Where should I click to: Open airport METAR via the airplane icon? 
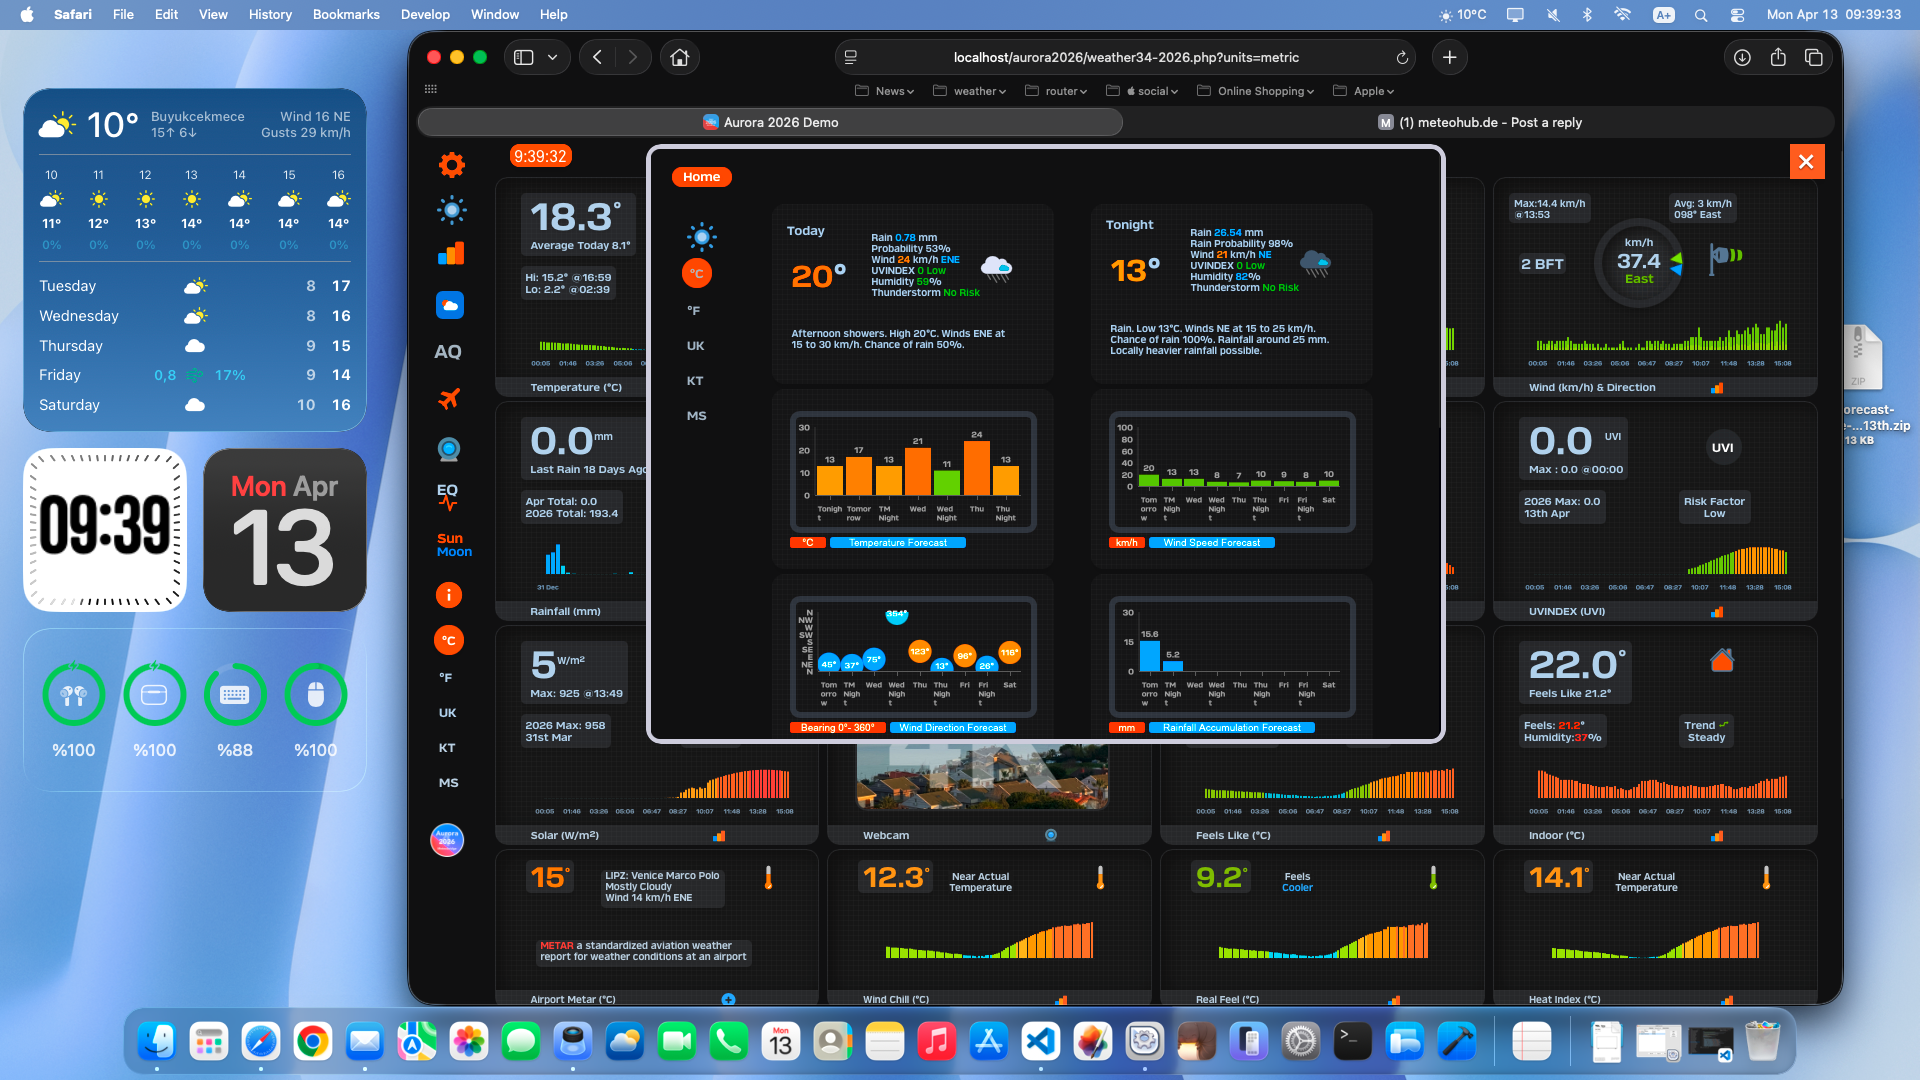(450, 398)
